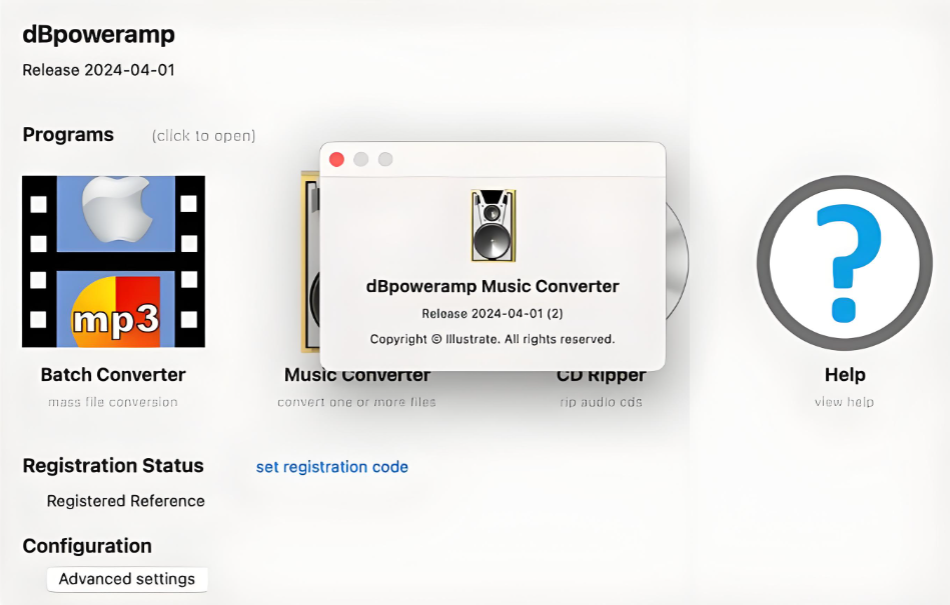The image size is (950, 605).
Task: Open the Help question mark icon
Action: pyautogui.click(x=845, y=263)
